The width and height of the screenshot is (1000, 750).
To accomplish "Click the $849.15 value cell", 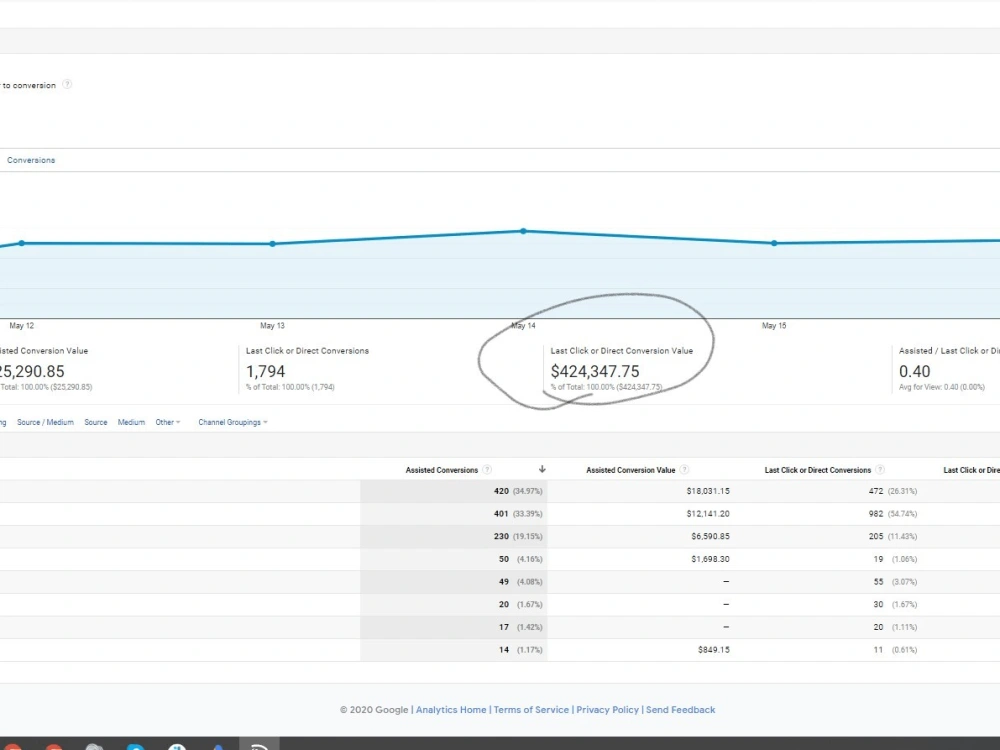I will tap(714, 649).
